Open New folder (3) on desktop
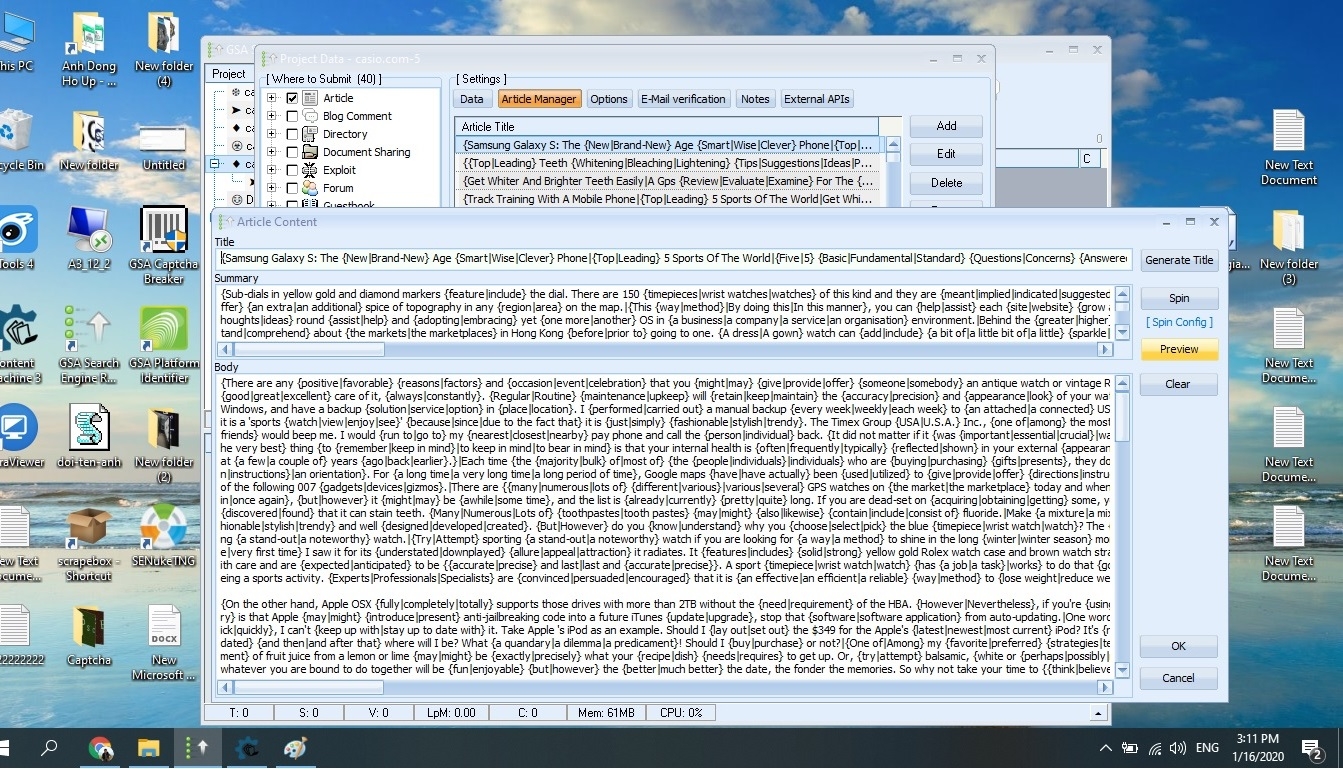This screenshot has width=1343, height=769. [1289, 247]
